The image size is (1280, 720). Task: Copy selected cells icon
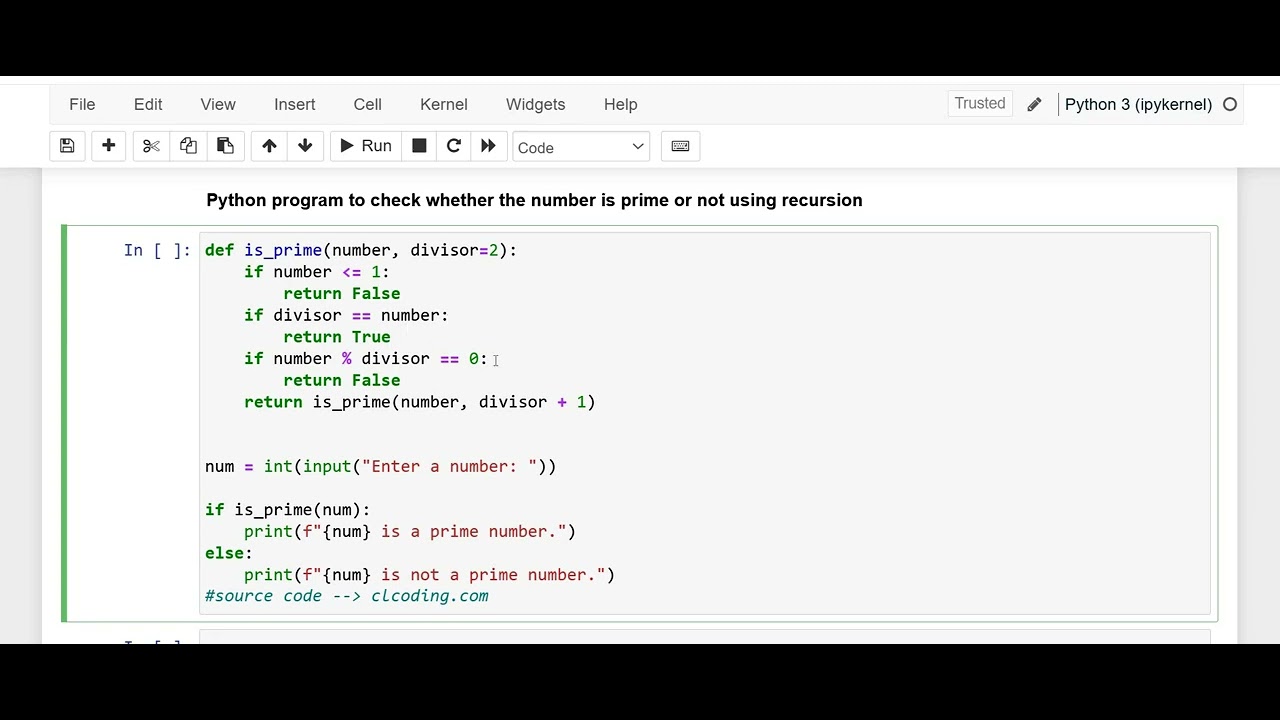coord(188,146)
